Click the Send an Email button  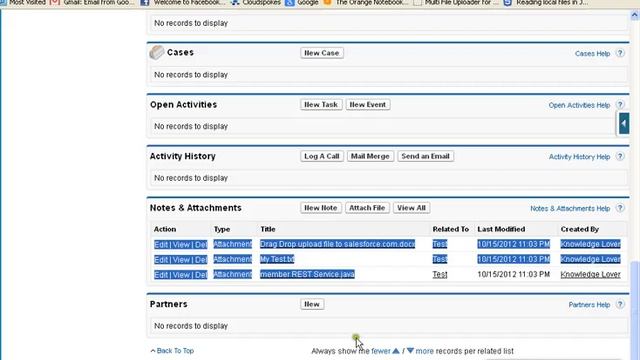tap(425, 156)
